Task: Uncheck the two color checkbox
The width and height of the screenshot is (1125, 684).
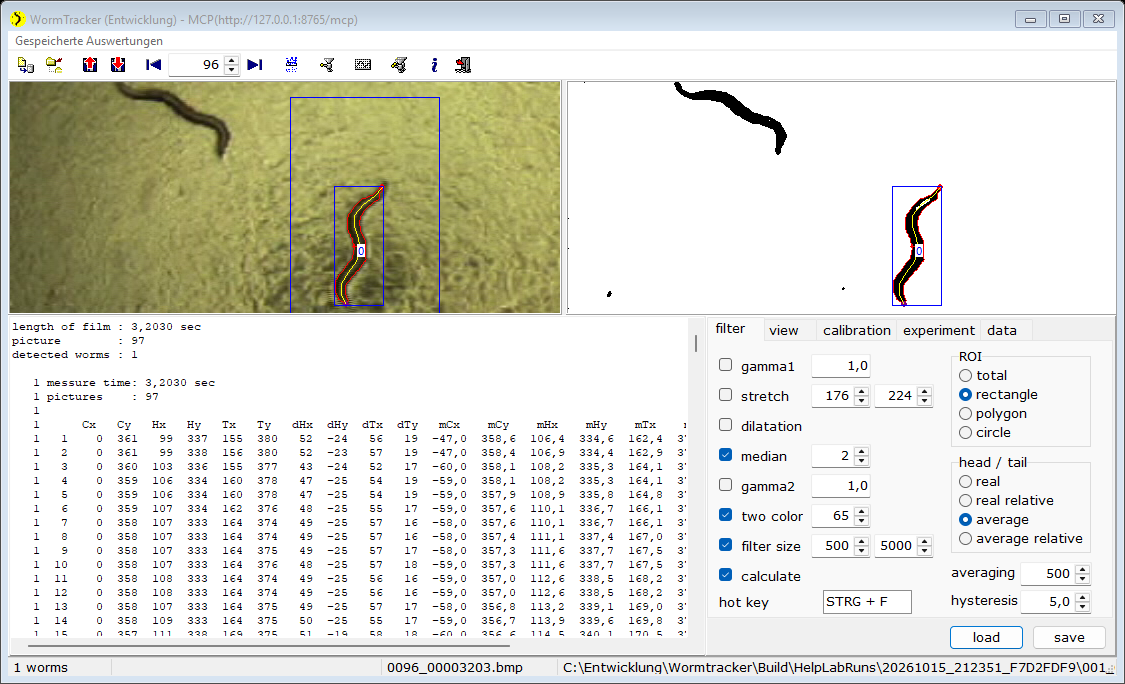Action: pos(725,515)
